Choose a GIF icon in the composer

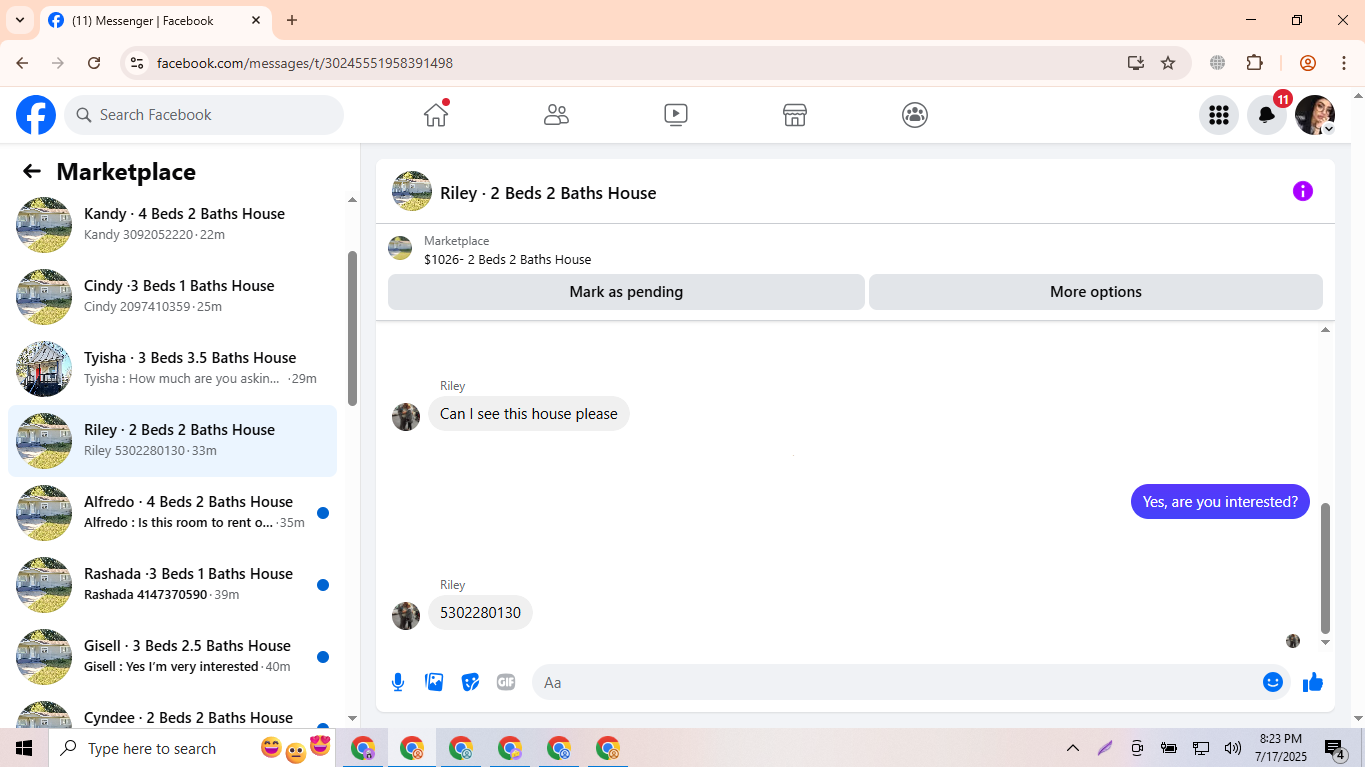tap(506, 682)
